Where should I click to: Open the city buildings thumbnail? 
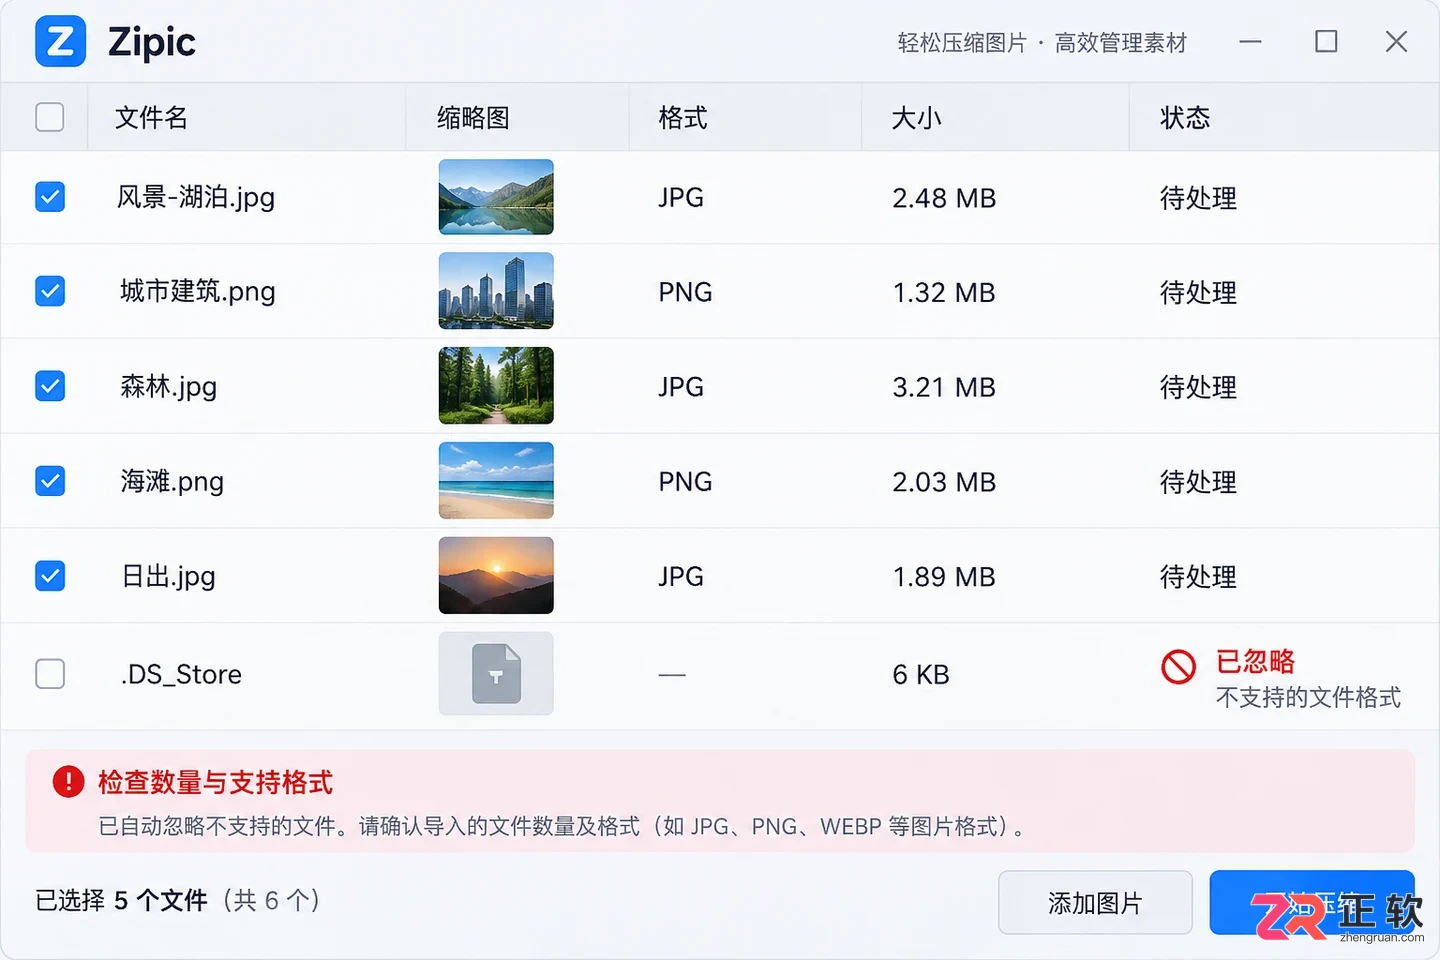496,291
